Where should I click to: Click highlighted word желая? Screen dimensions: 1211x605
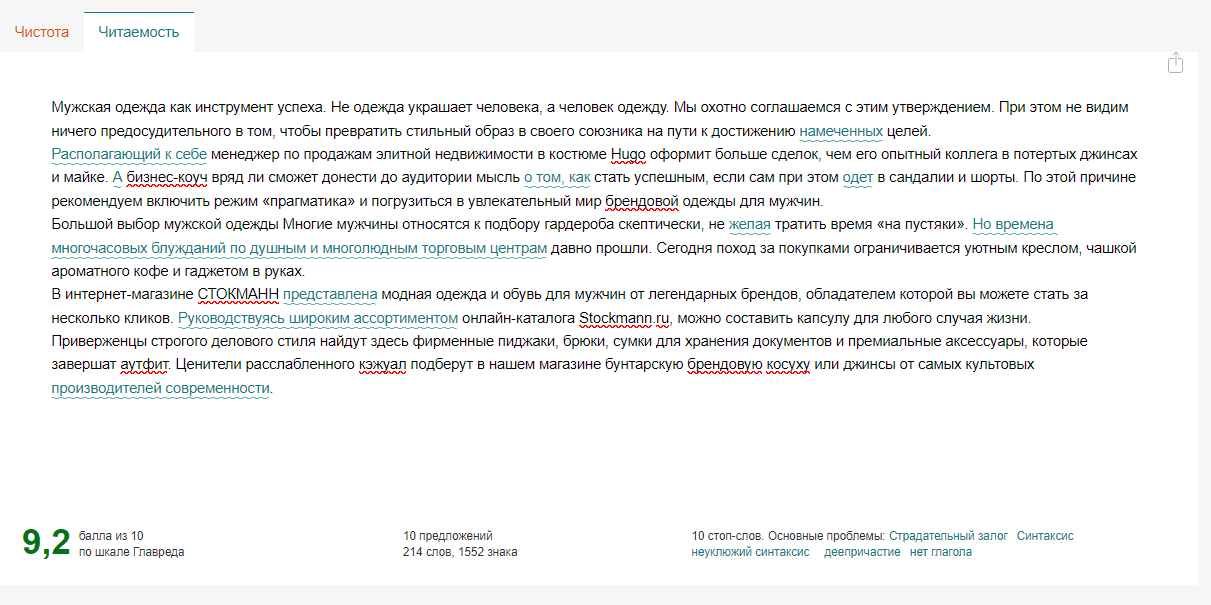click(x=750, y=224)
